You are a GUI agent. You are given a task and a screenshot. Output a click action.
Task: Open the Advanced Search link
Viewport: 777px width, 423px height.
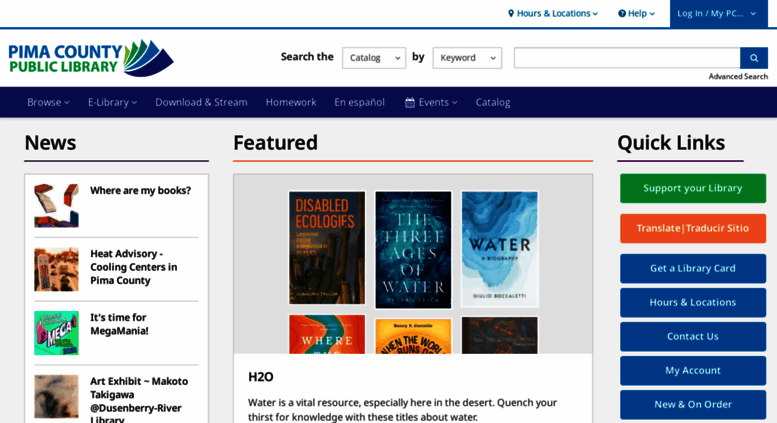click(738, 76)
